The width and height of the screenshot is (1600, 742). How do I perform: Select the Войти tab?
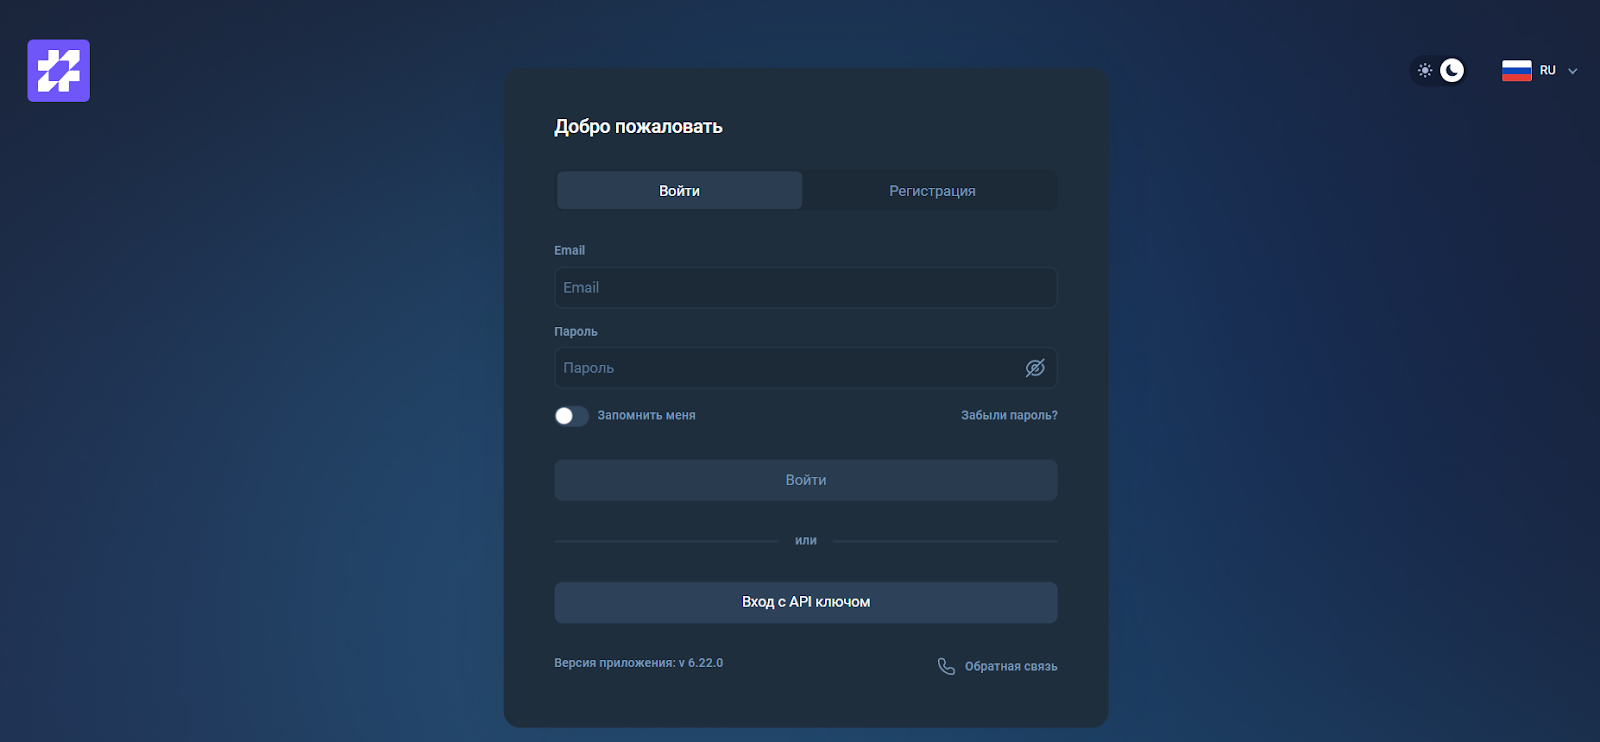pyautogui.click(x=679, y=191)
